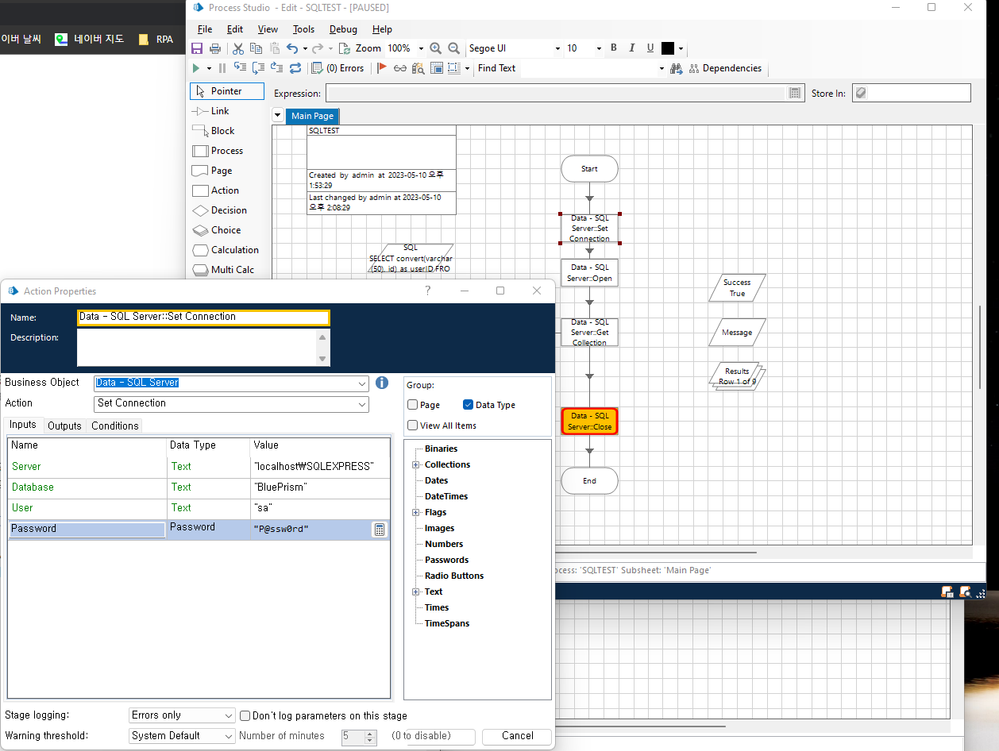Viewport: 999px width, 751px height.
Task: Open the Debug menu
Action: coord(343,29)
